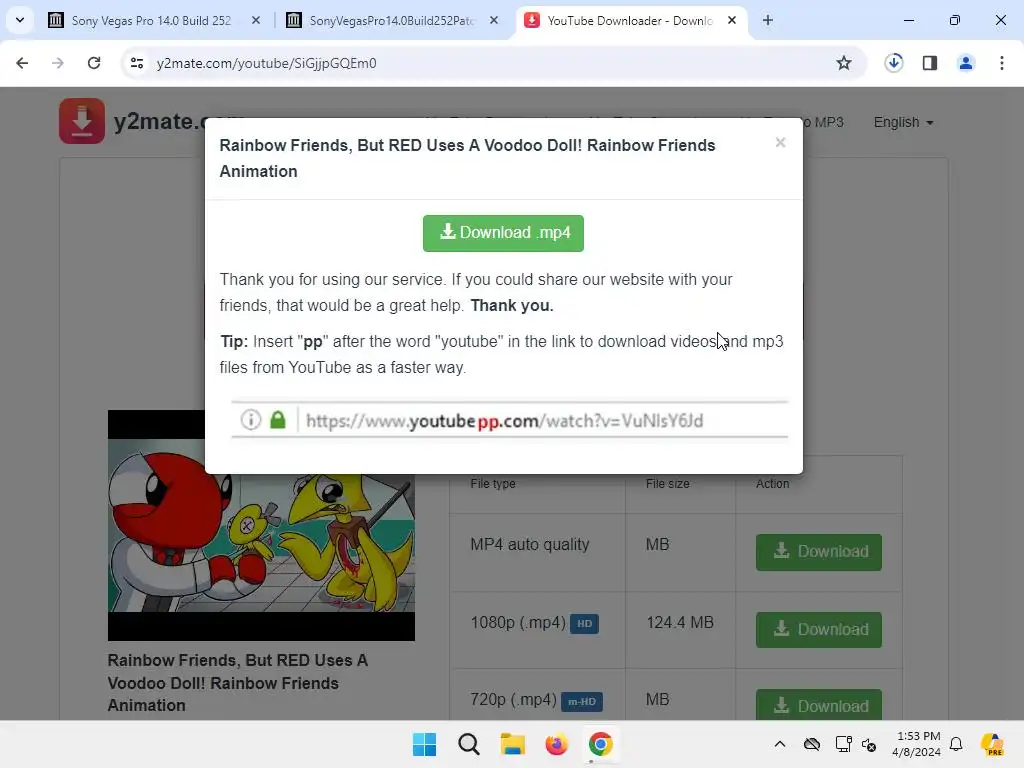Click the muted volume tray icon
The height and width of the screenshot is (768, 1024).
click(x=869, y=744)
